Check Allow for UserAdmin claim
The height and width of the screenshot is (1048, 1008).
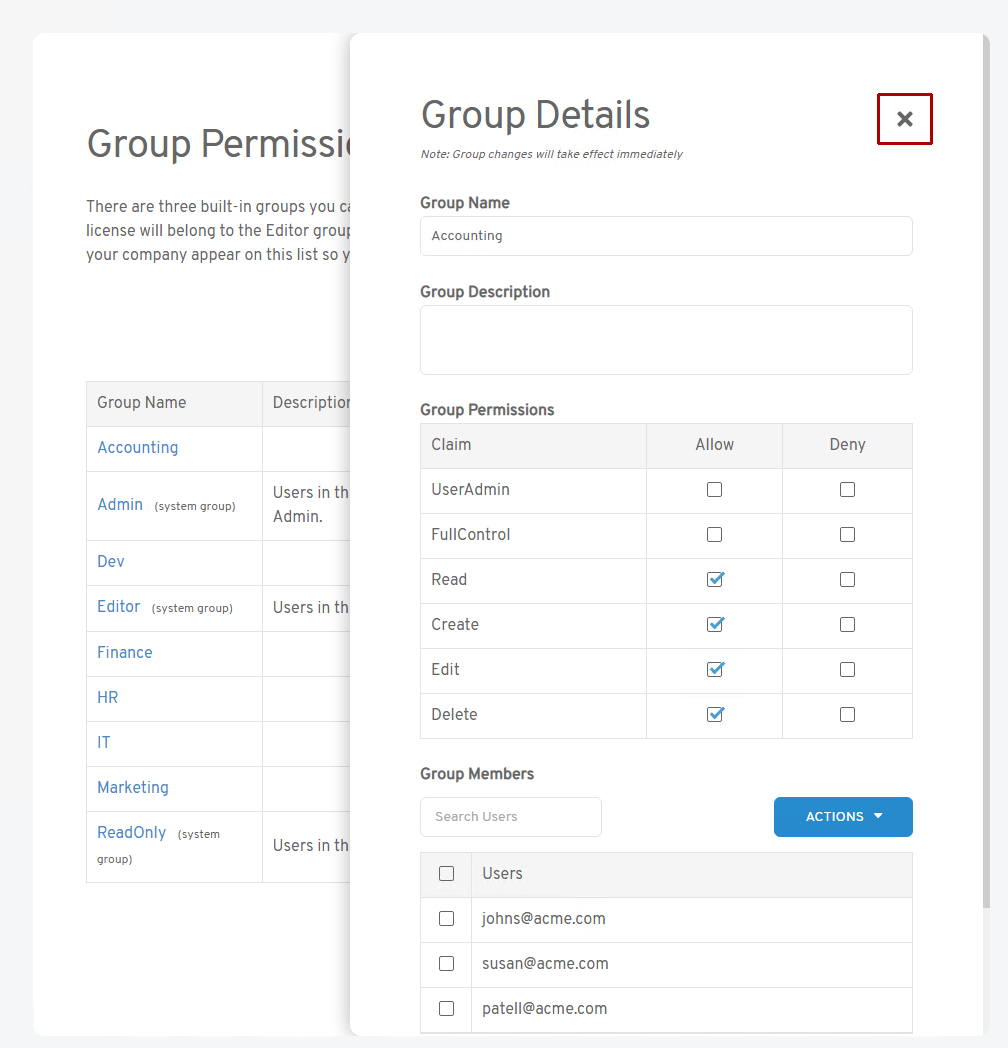tap(714, 490)
